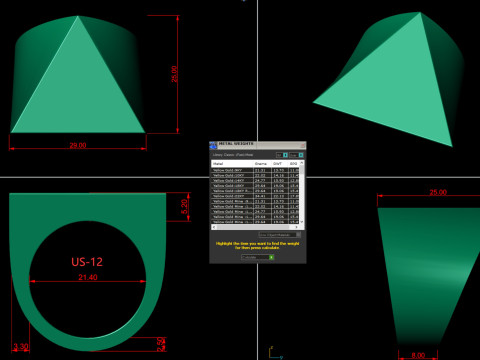Open the left cyan dropdown near Library
This screenshot has height=360, width=480.
click(285, 155)
